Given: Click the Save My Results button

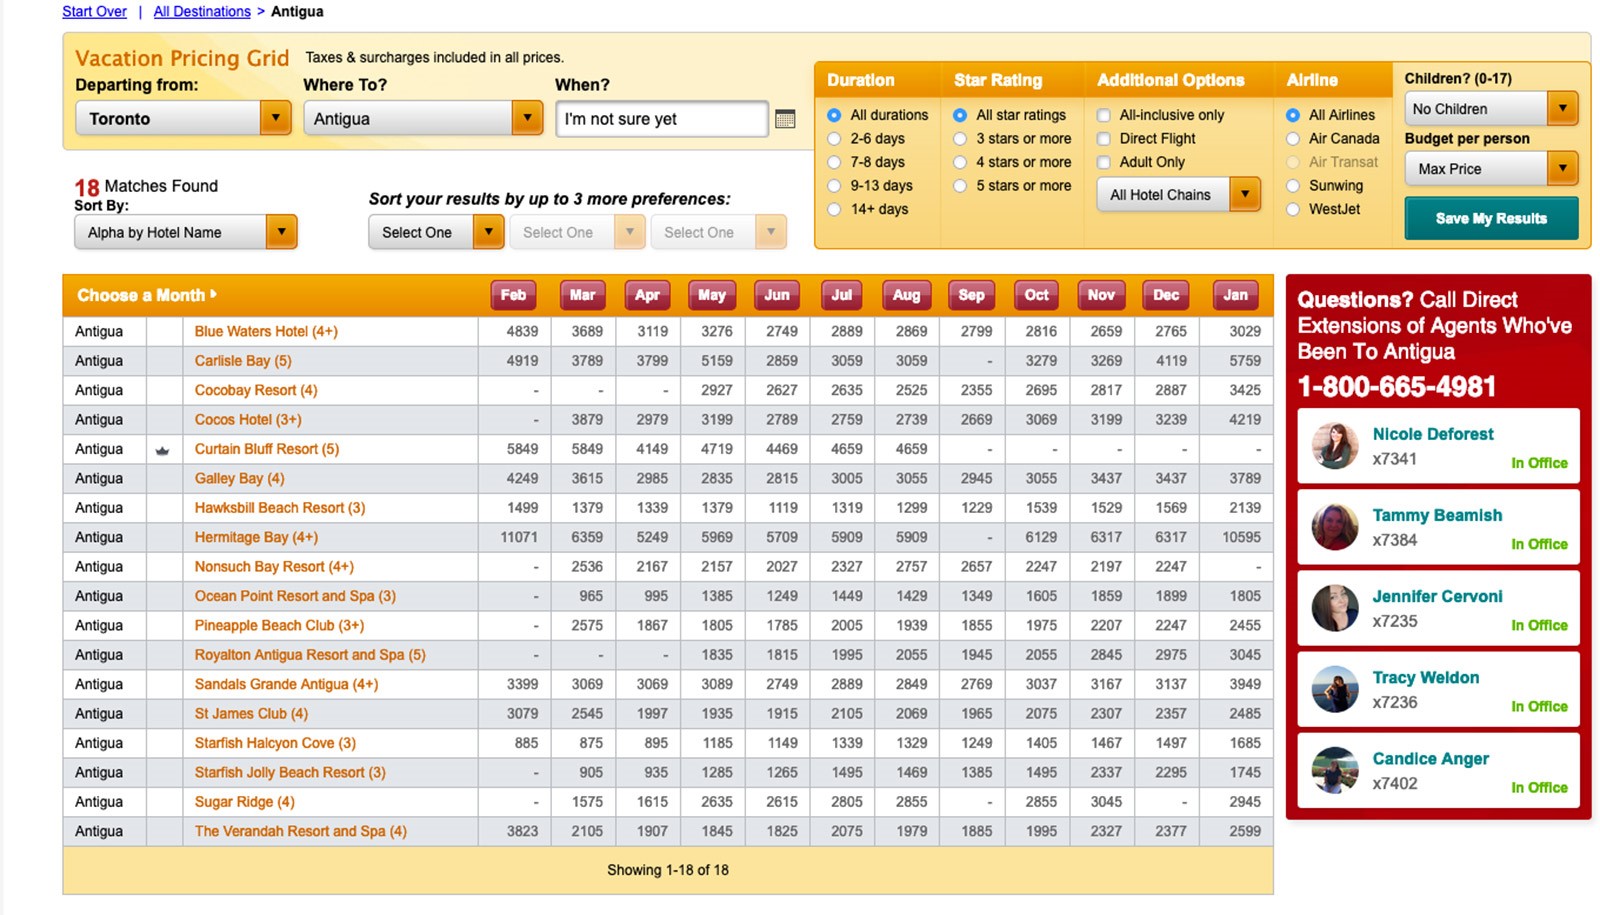Looking at the screenshot, I should click(x=1491, y=218).
